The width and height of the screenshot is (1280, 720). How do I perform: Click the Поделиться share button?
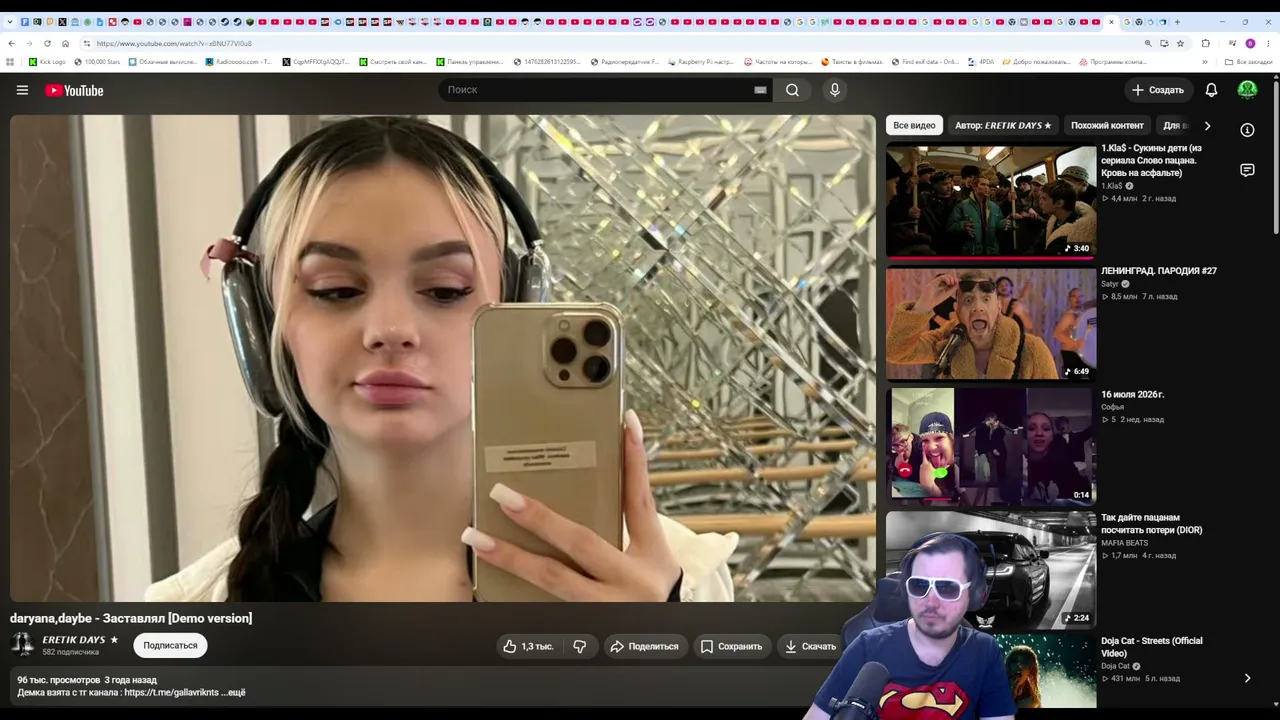(644, 646)
